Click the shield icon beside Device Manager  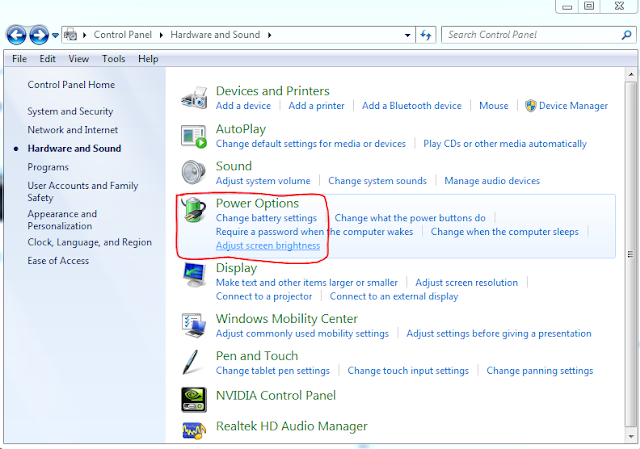[x=530, y=106]
